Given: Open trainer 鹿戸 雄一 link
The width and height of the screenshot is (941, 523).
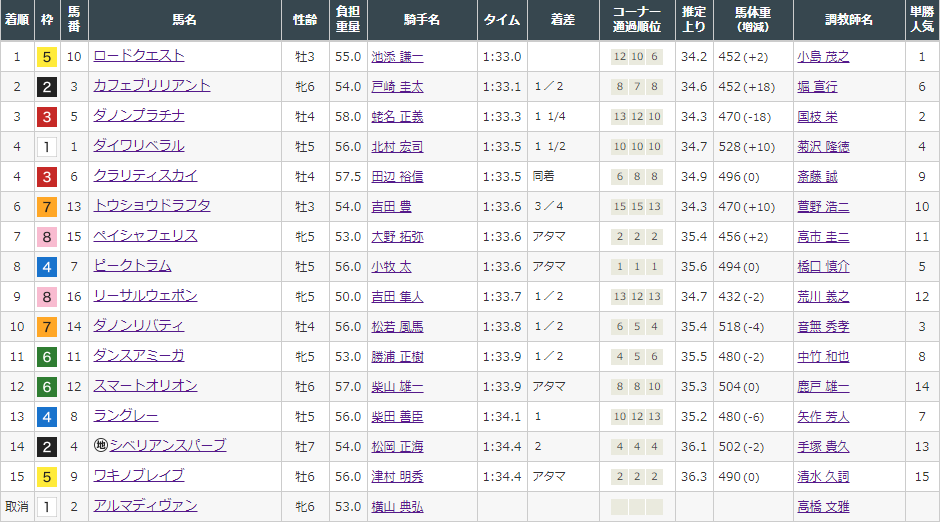Looking at the screenshot, I should click(823, 387).
